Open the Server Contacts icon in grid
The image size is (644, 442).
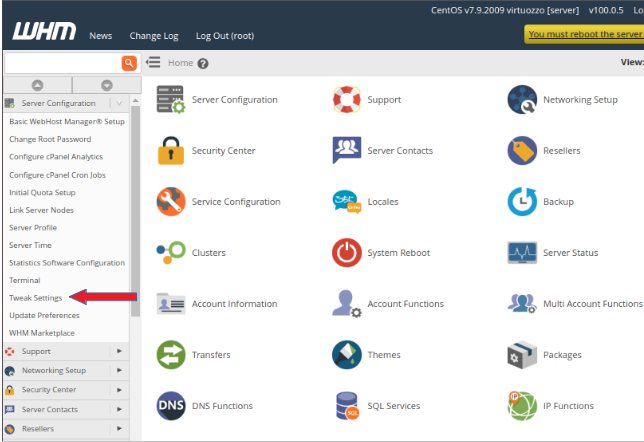click(x=347, y=150)
